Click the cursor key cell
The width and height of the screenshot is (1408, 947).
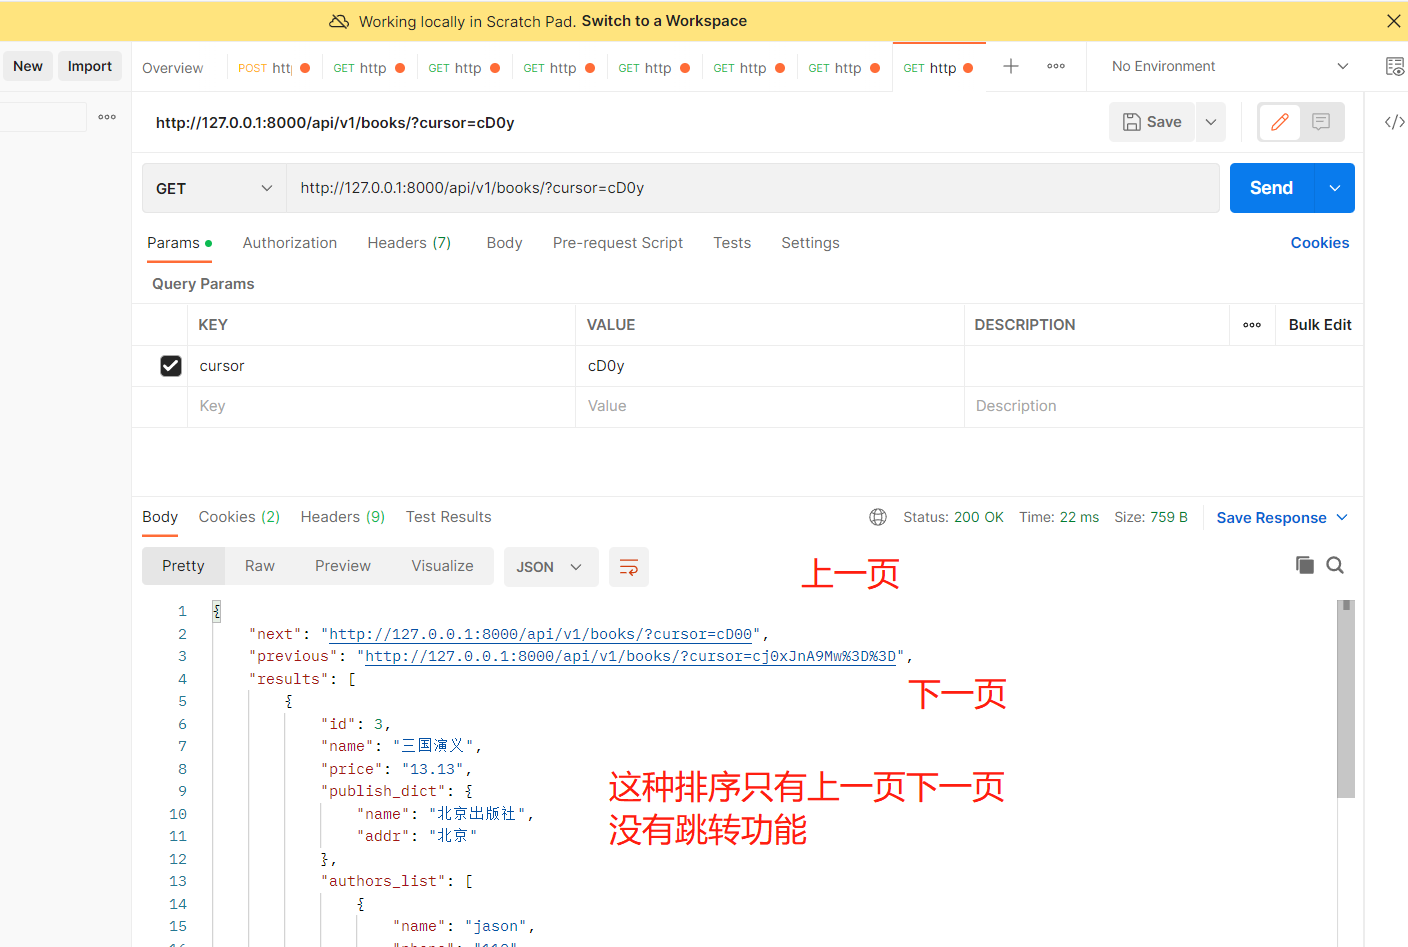pyautogui.click(x=381, y=366)
